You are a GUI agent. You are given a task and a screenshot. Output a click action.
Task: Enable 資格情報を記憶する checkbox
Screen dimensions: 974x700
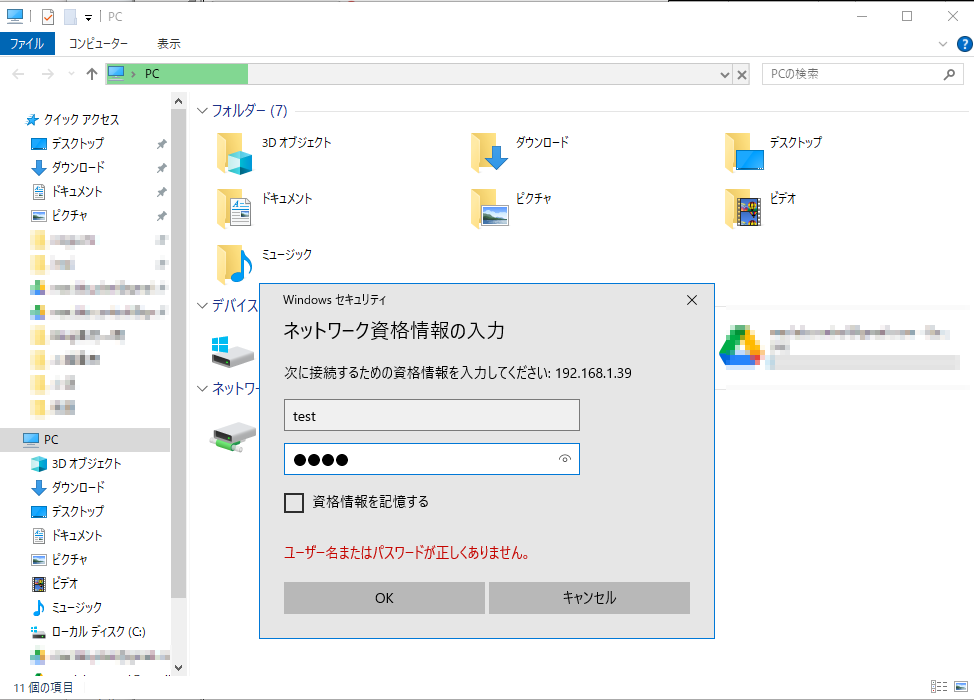[x=294, y=502]
